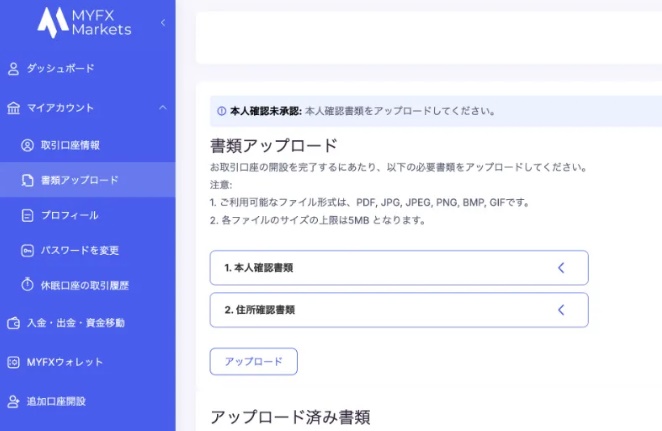
Task: Click the ダッシュボード person icon
Action: [13, 69]
